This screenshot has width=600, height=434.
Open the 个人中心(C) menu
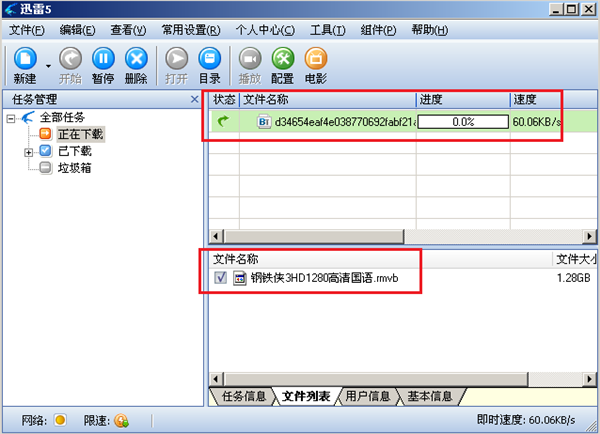point(265,30)
